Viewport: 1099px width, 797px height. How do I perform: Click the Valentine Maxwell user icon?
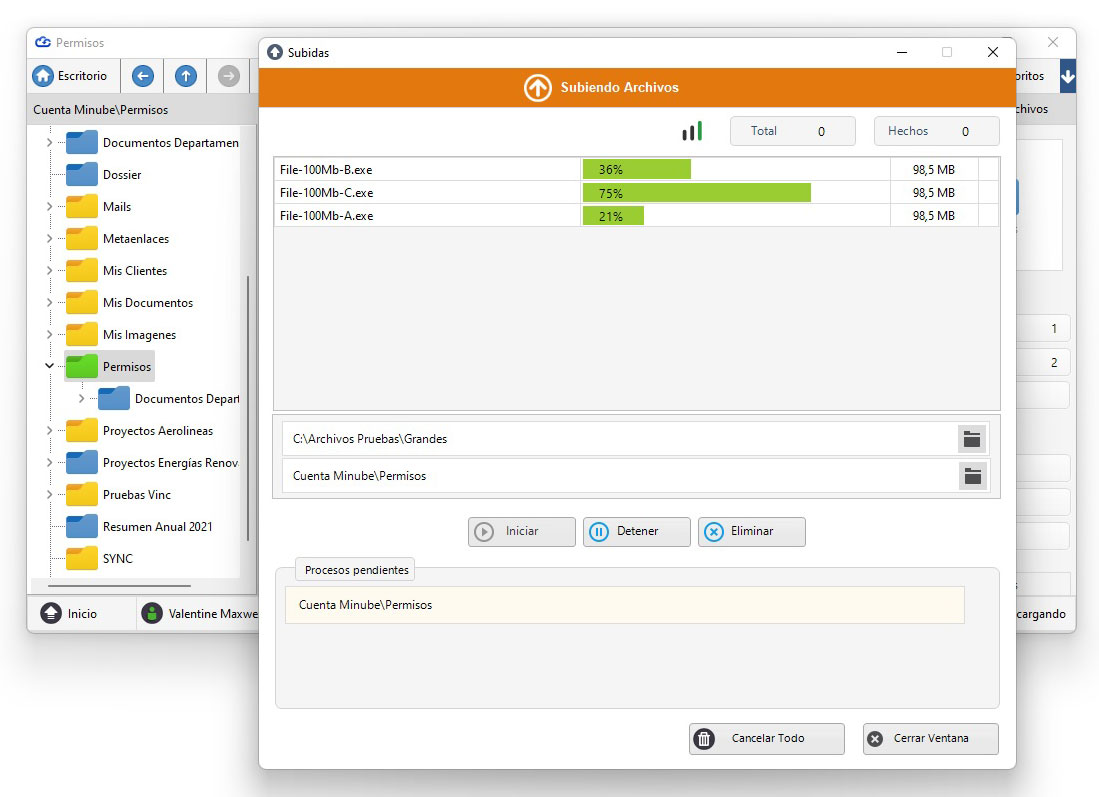click(152, 613)
